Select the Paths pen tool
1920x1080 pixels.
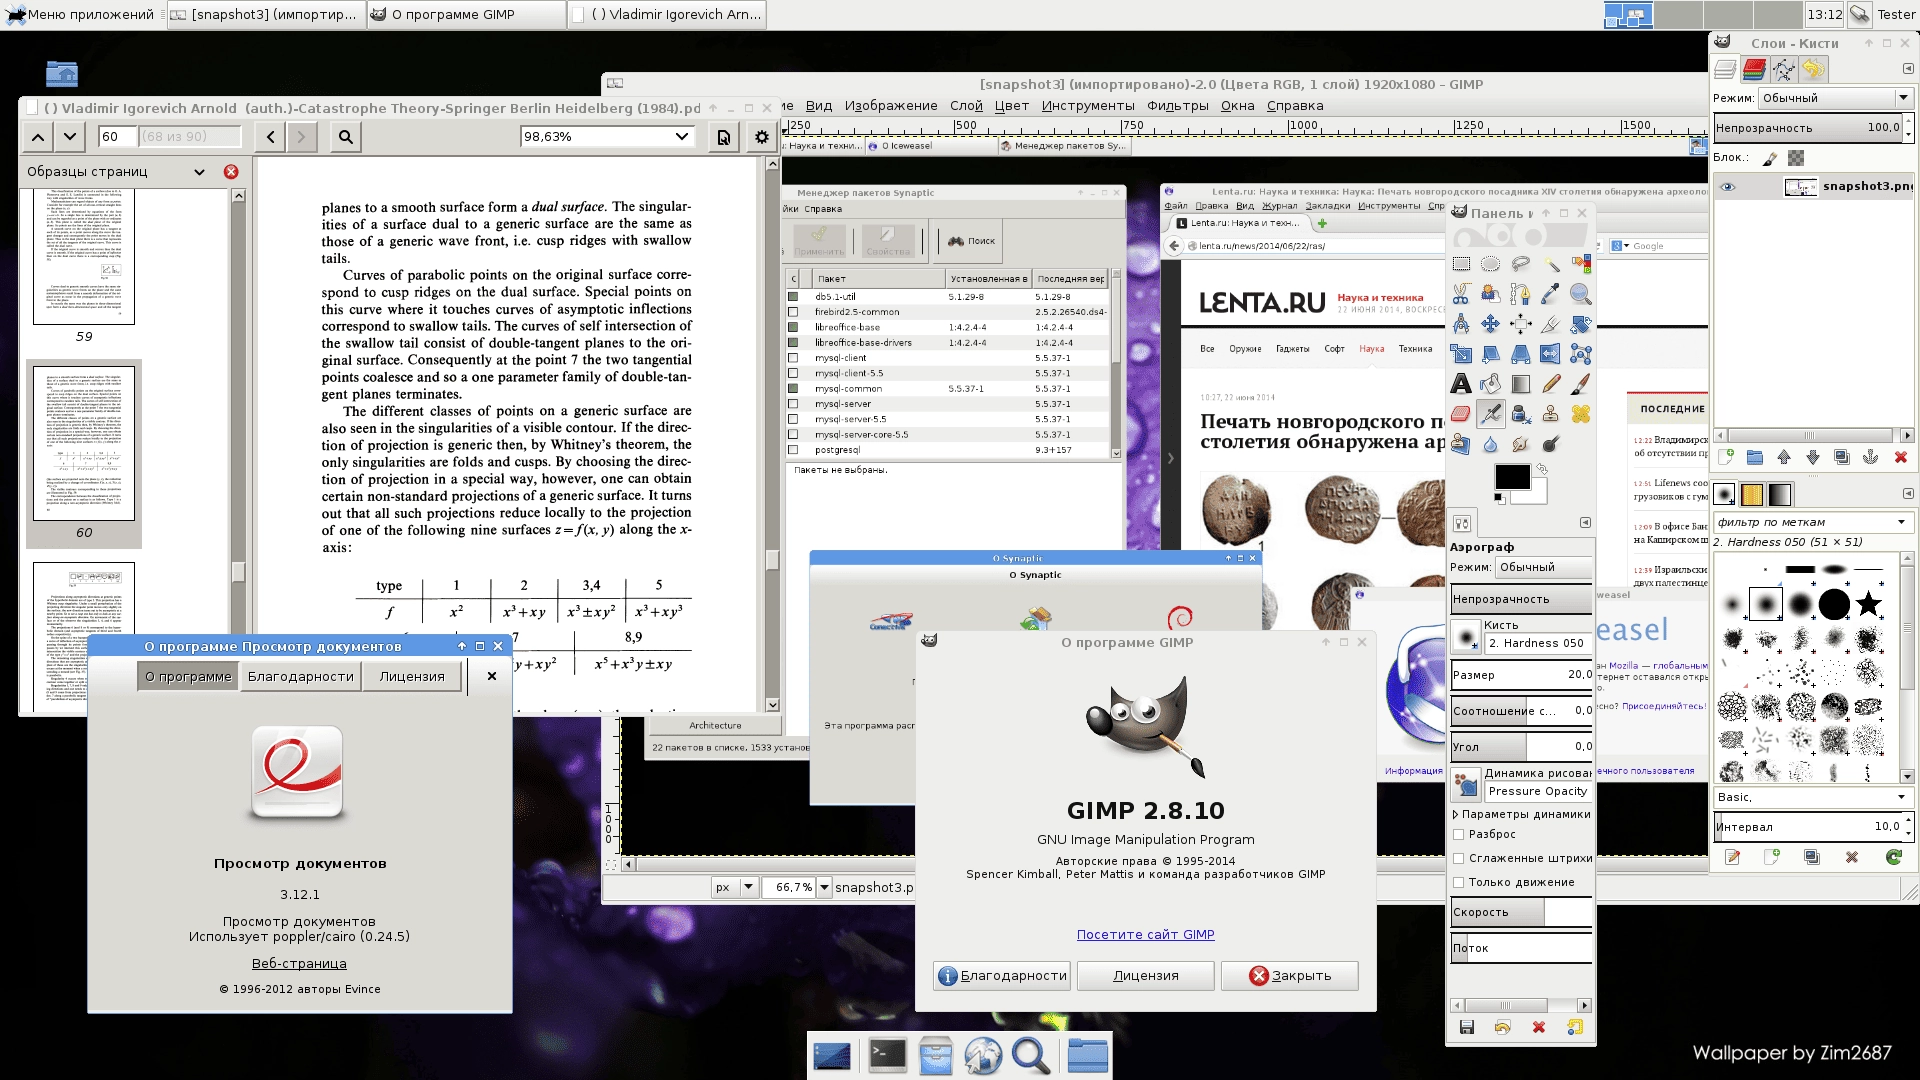(1521, 294)
